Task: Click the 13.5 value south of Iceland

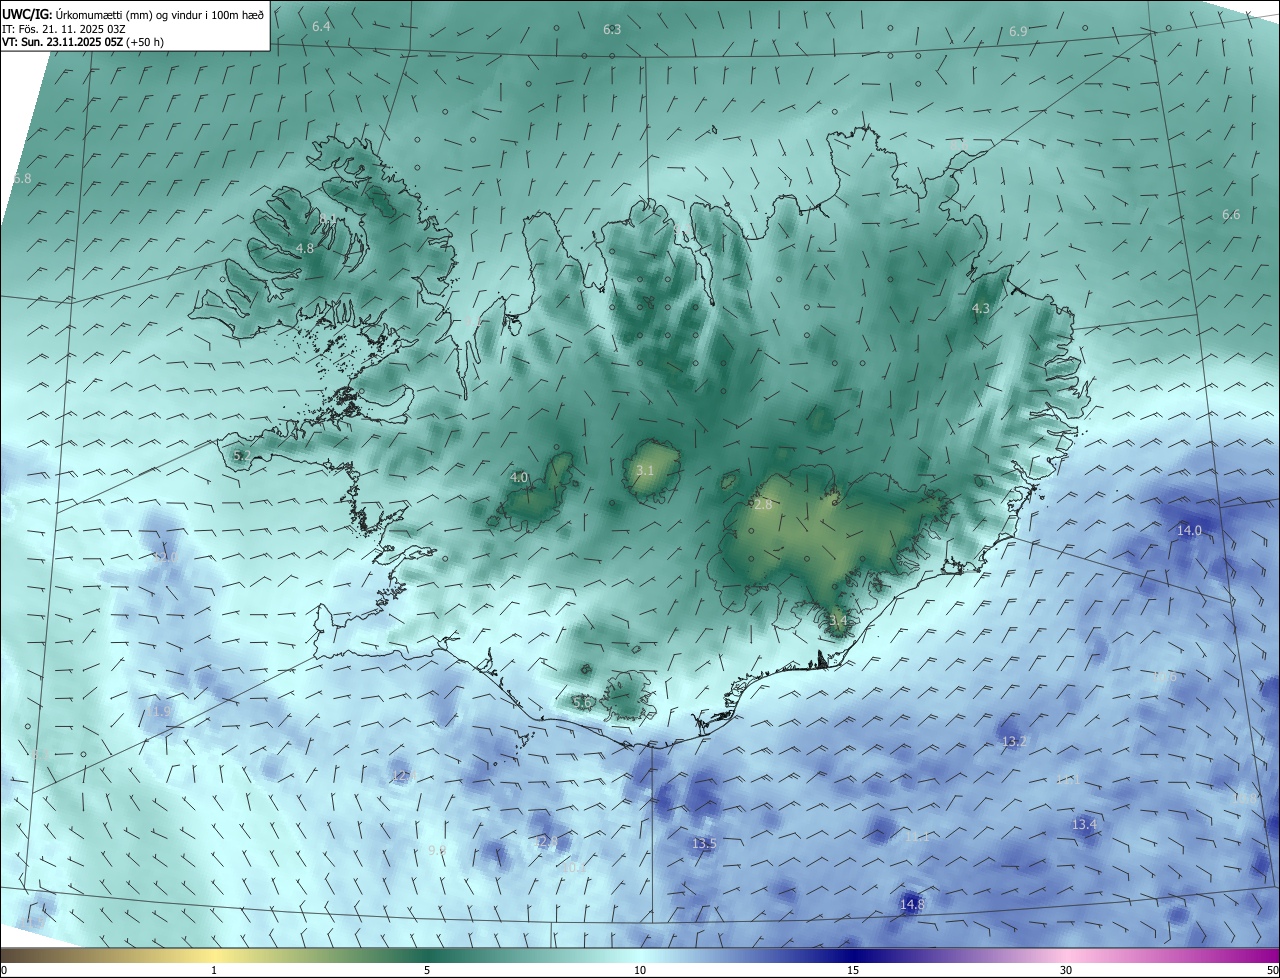Action: [704, 844]
